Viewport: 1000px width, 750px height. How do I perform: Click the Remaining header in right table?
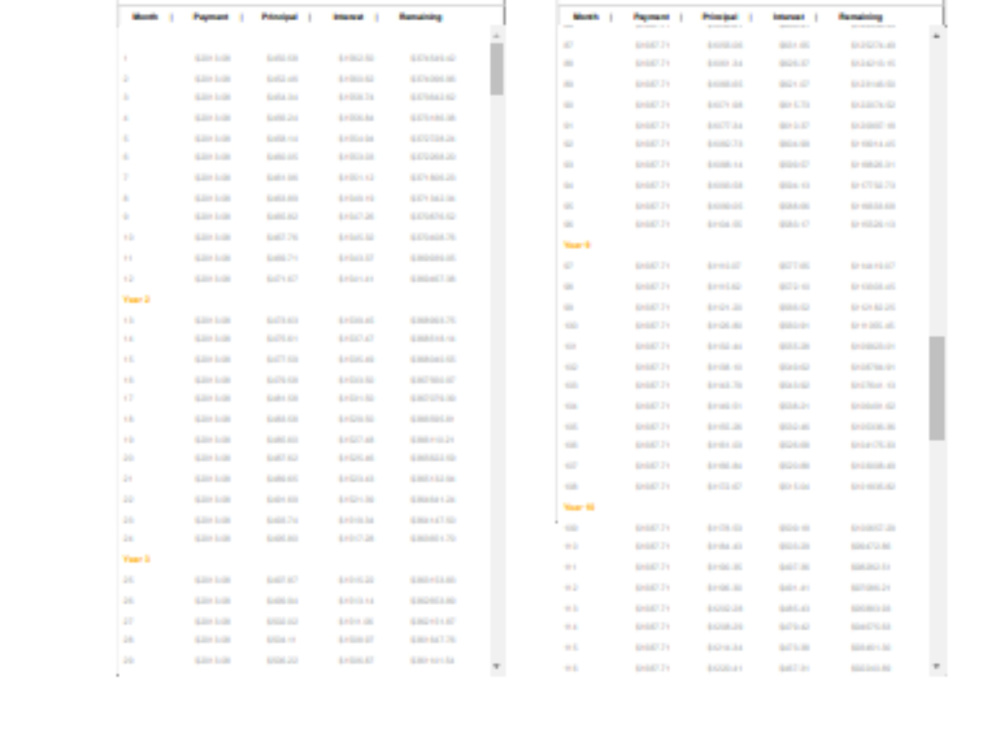point(861,17)
